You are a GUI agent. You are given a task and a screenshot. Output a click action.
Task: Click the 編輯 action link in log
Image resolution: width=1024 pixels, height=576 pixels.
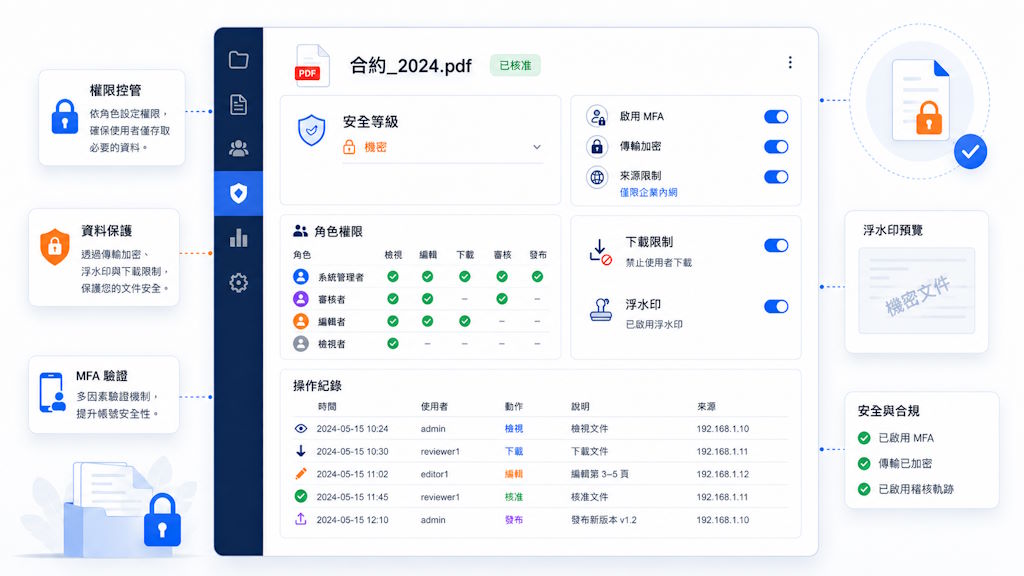click(514, 474)
